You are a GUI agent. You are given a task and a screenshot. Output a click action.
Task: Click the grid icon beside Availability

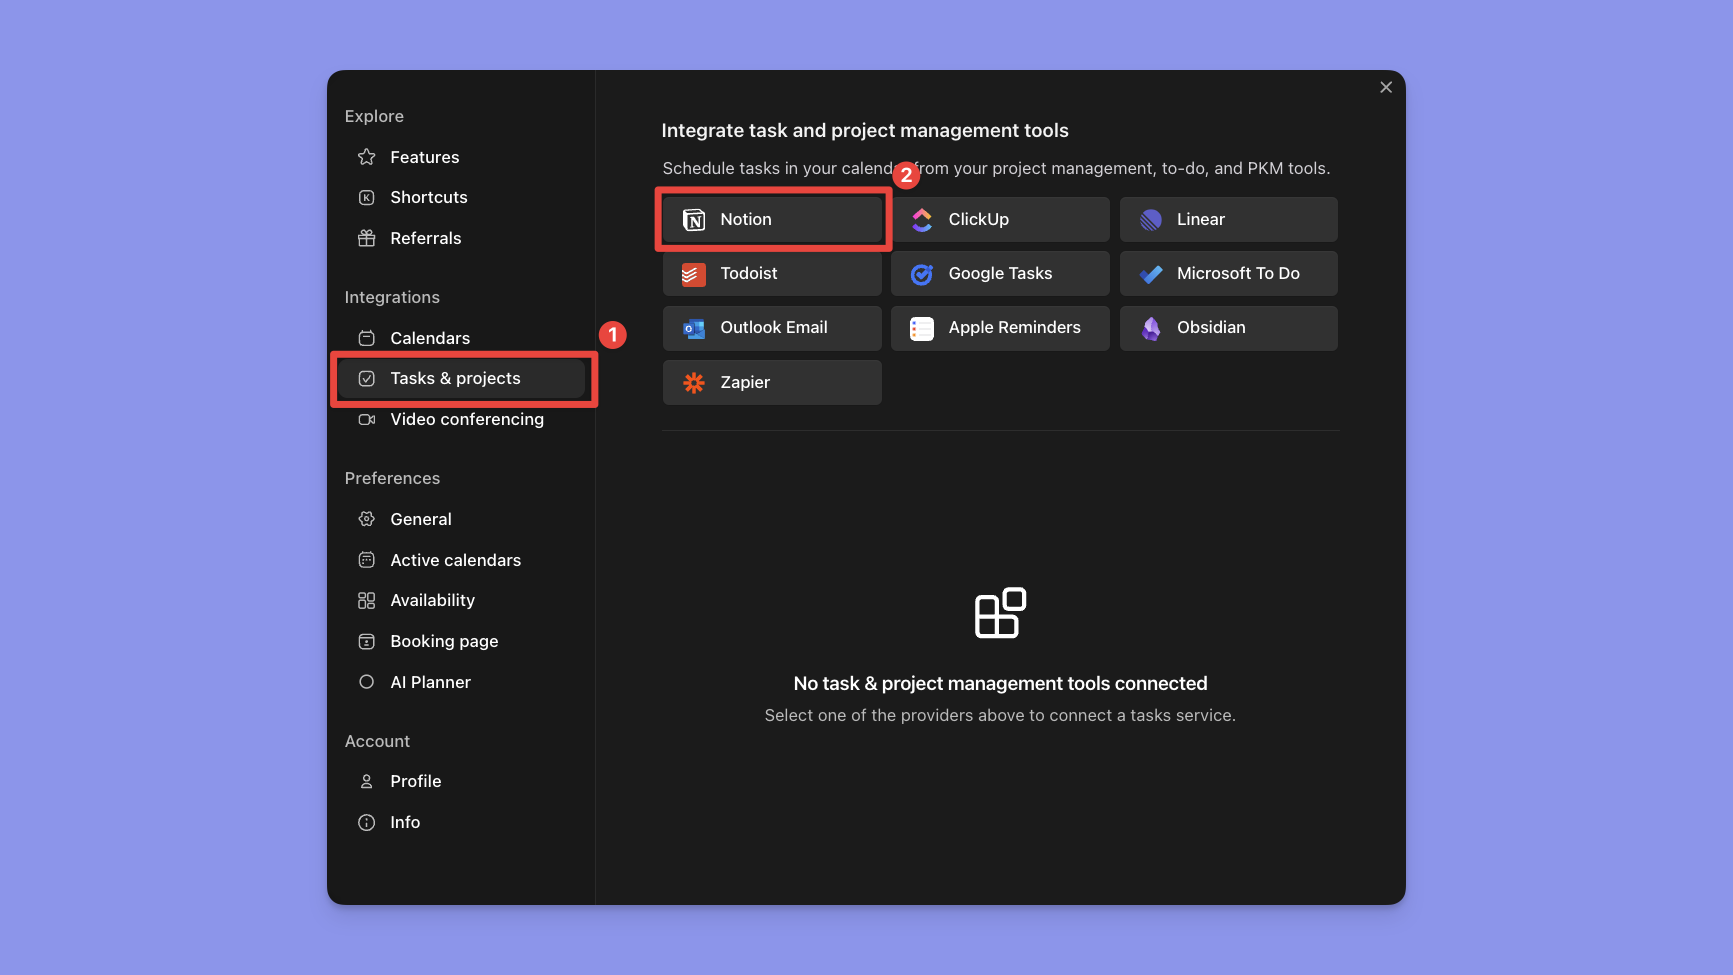point(367,601)
